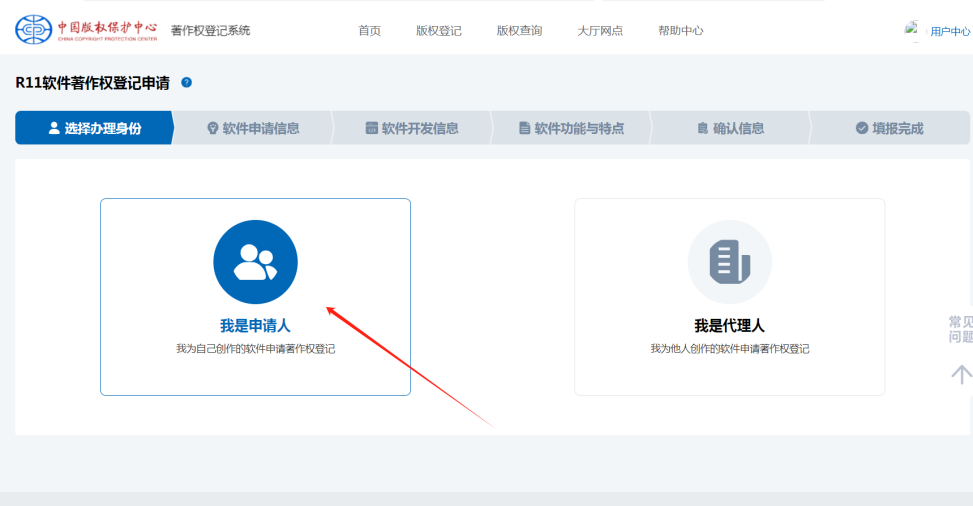Select the 填报完成 step tab
Screen dimensions: 973x506
889,128
